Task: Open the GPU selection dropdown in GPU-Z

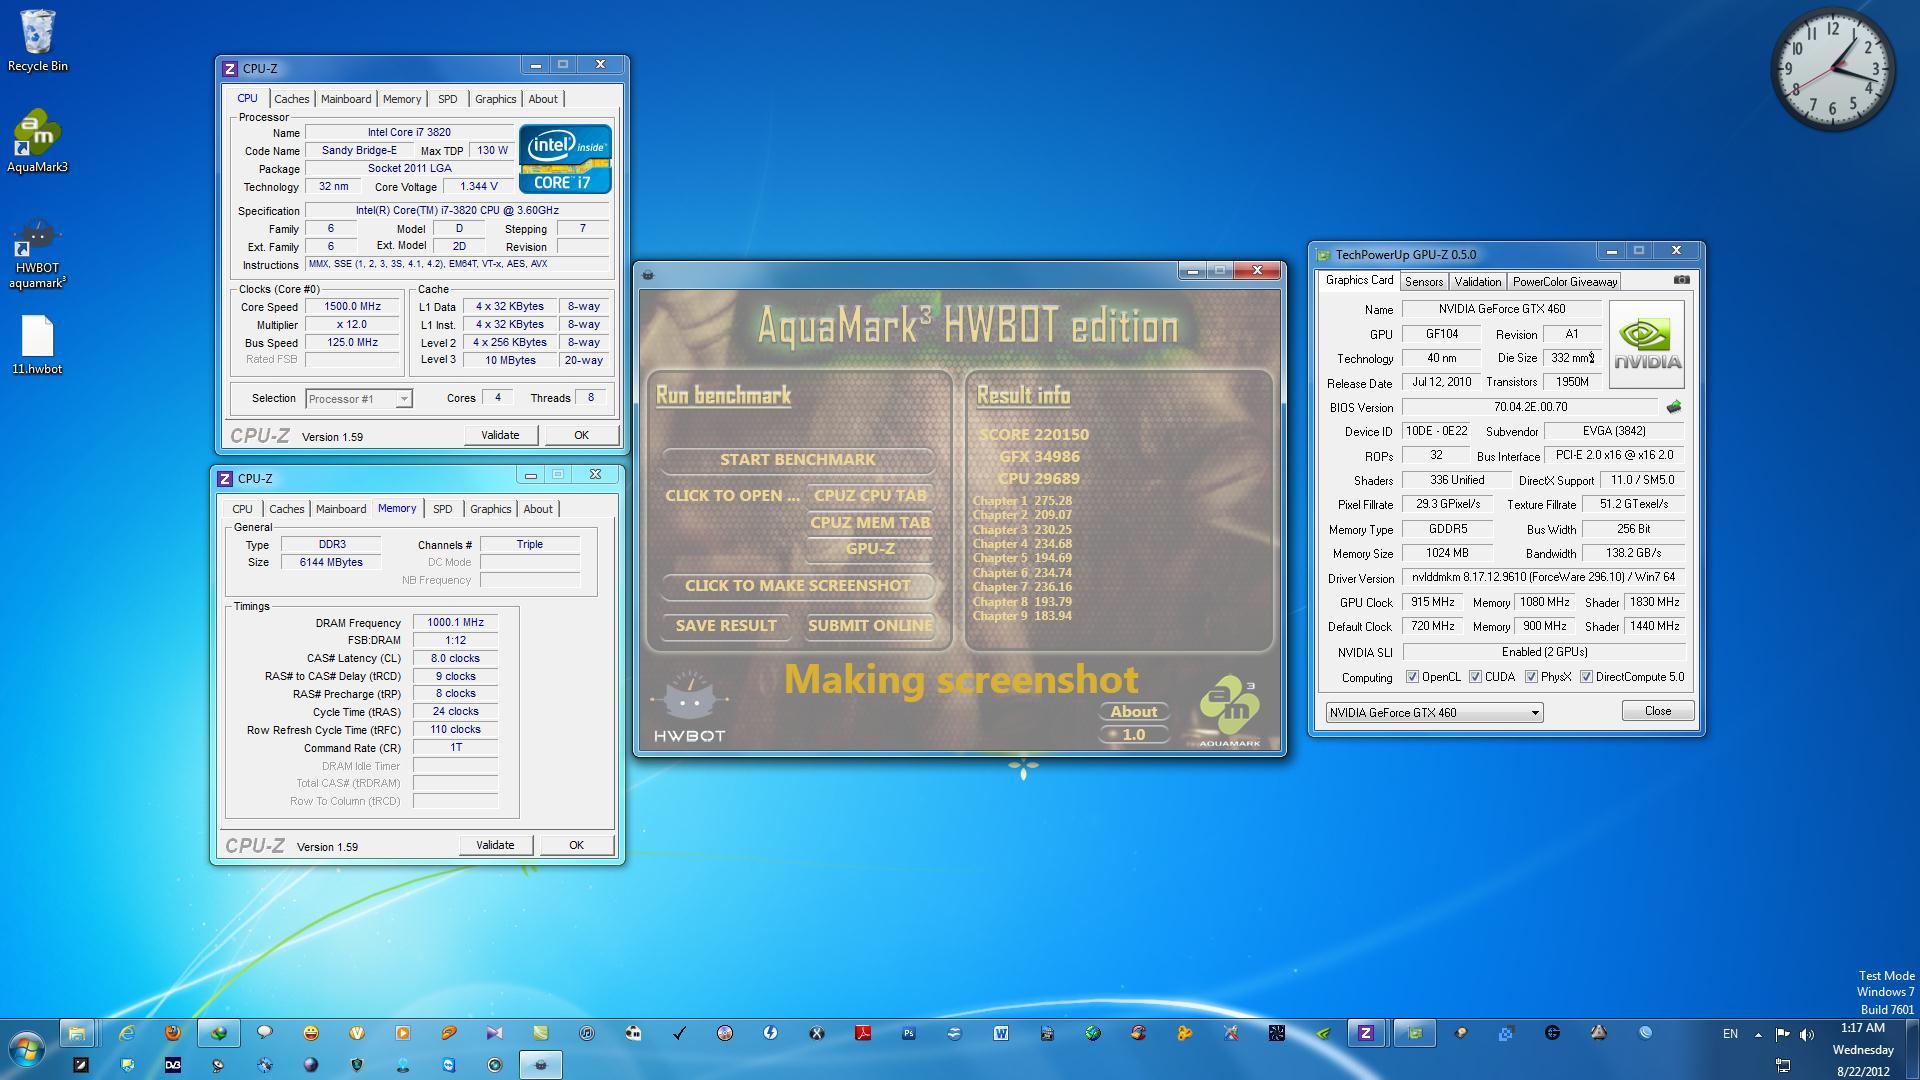Action: (x=1434, y=712)
